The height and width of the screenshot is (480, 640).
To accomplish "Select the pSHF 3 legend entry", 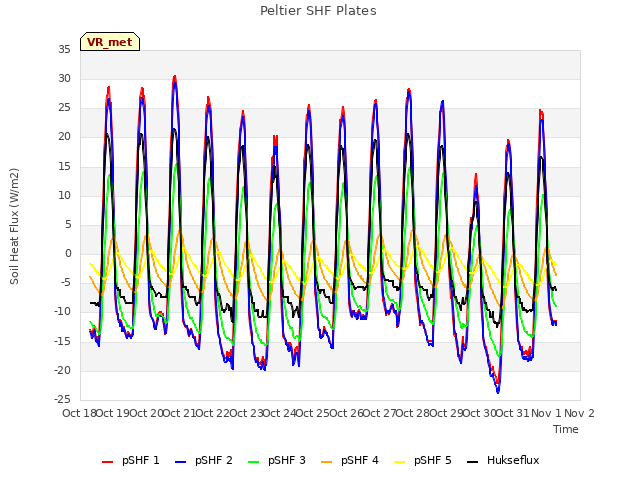I will [277, 460].
